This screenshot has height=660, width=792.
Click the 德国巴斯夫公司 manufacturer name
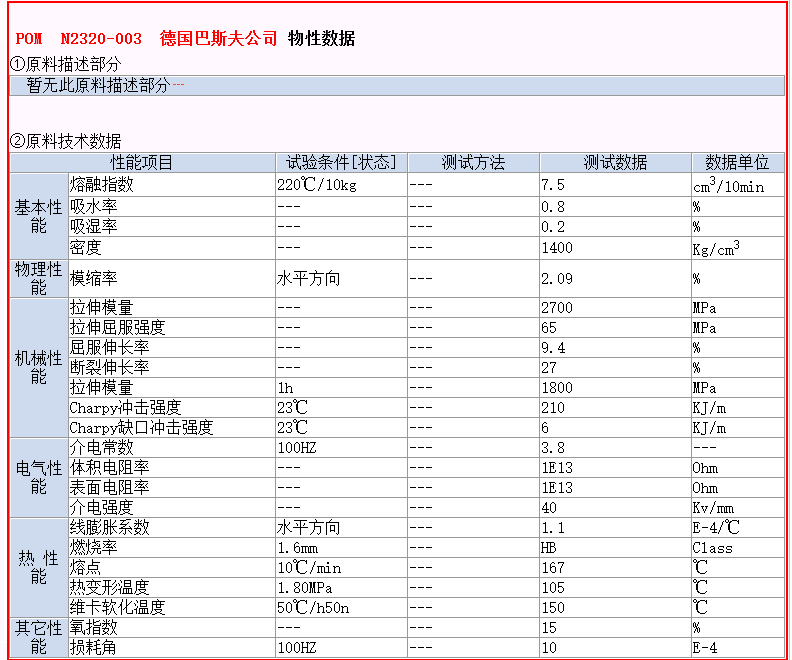click(x=219, y=39)
